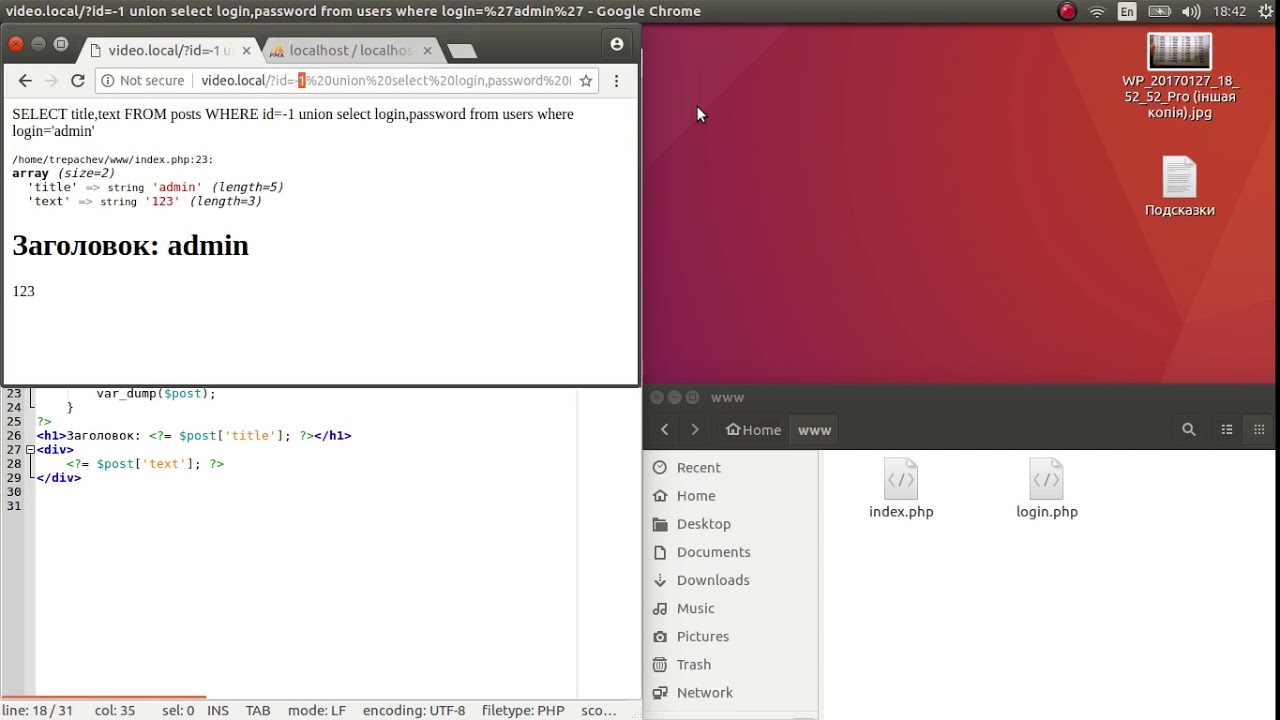Close the video.local tab
Screen dimensions: 1280x720
pyautogui.click(x=246, y=50)
